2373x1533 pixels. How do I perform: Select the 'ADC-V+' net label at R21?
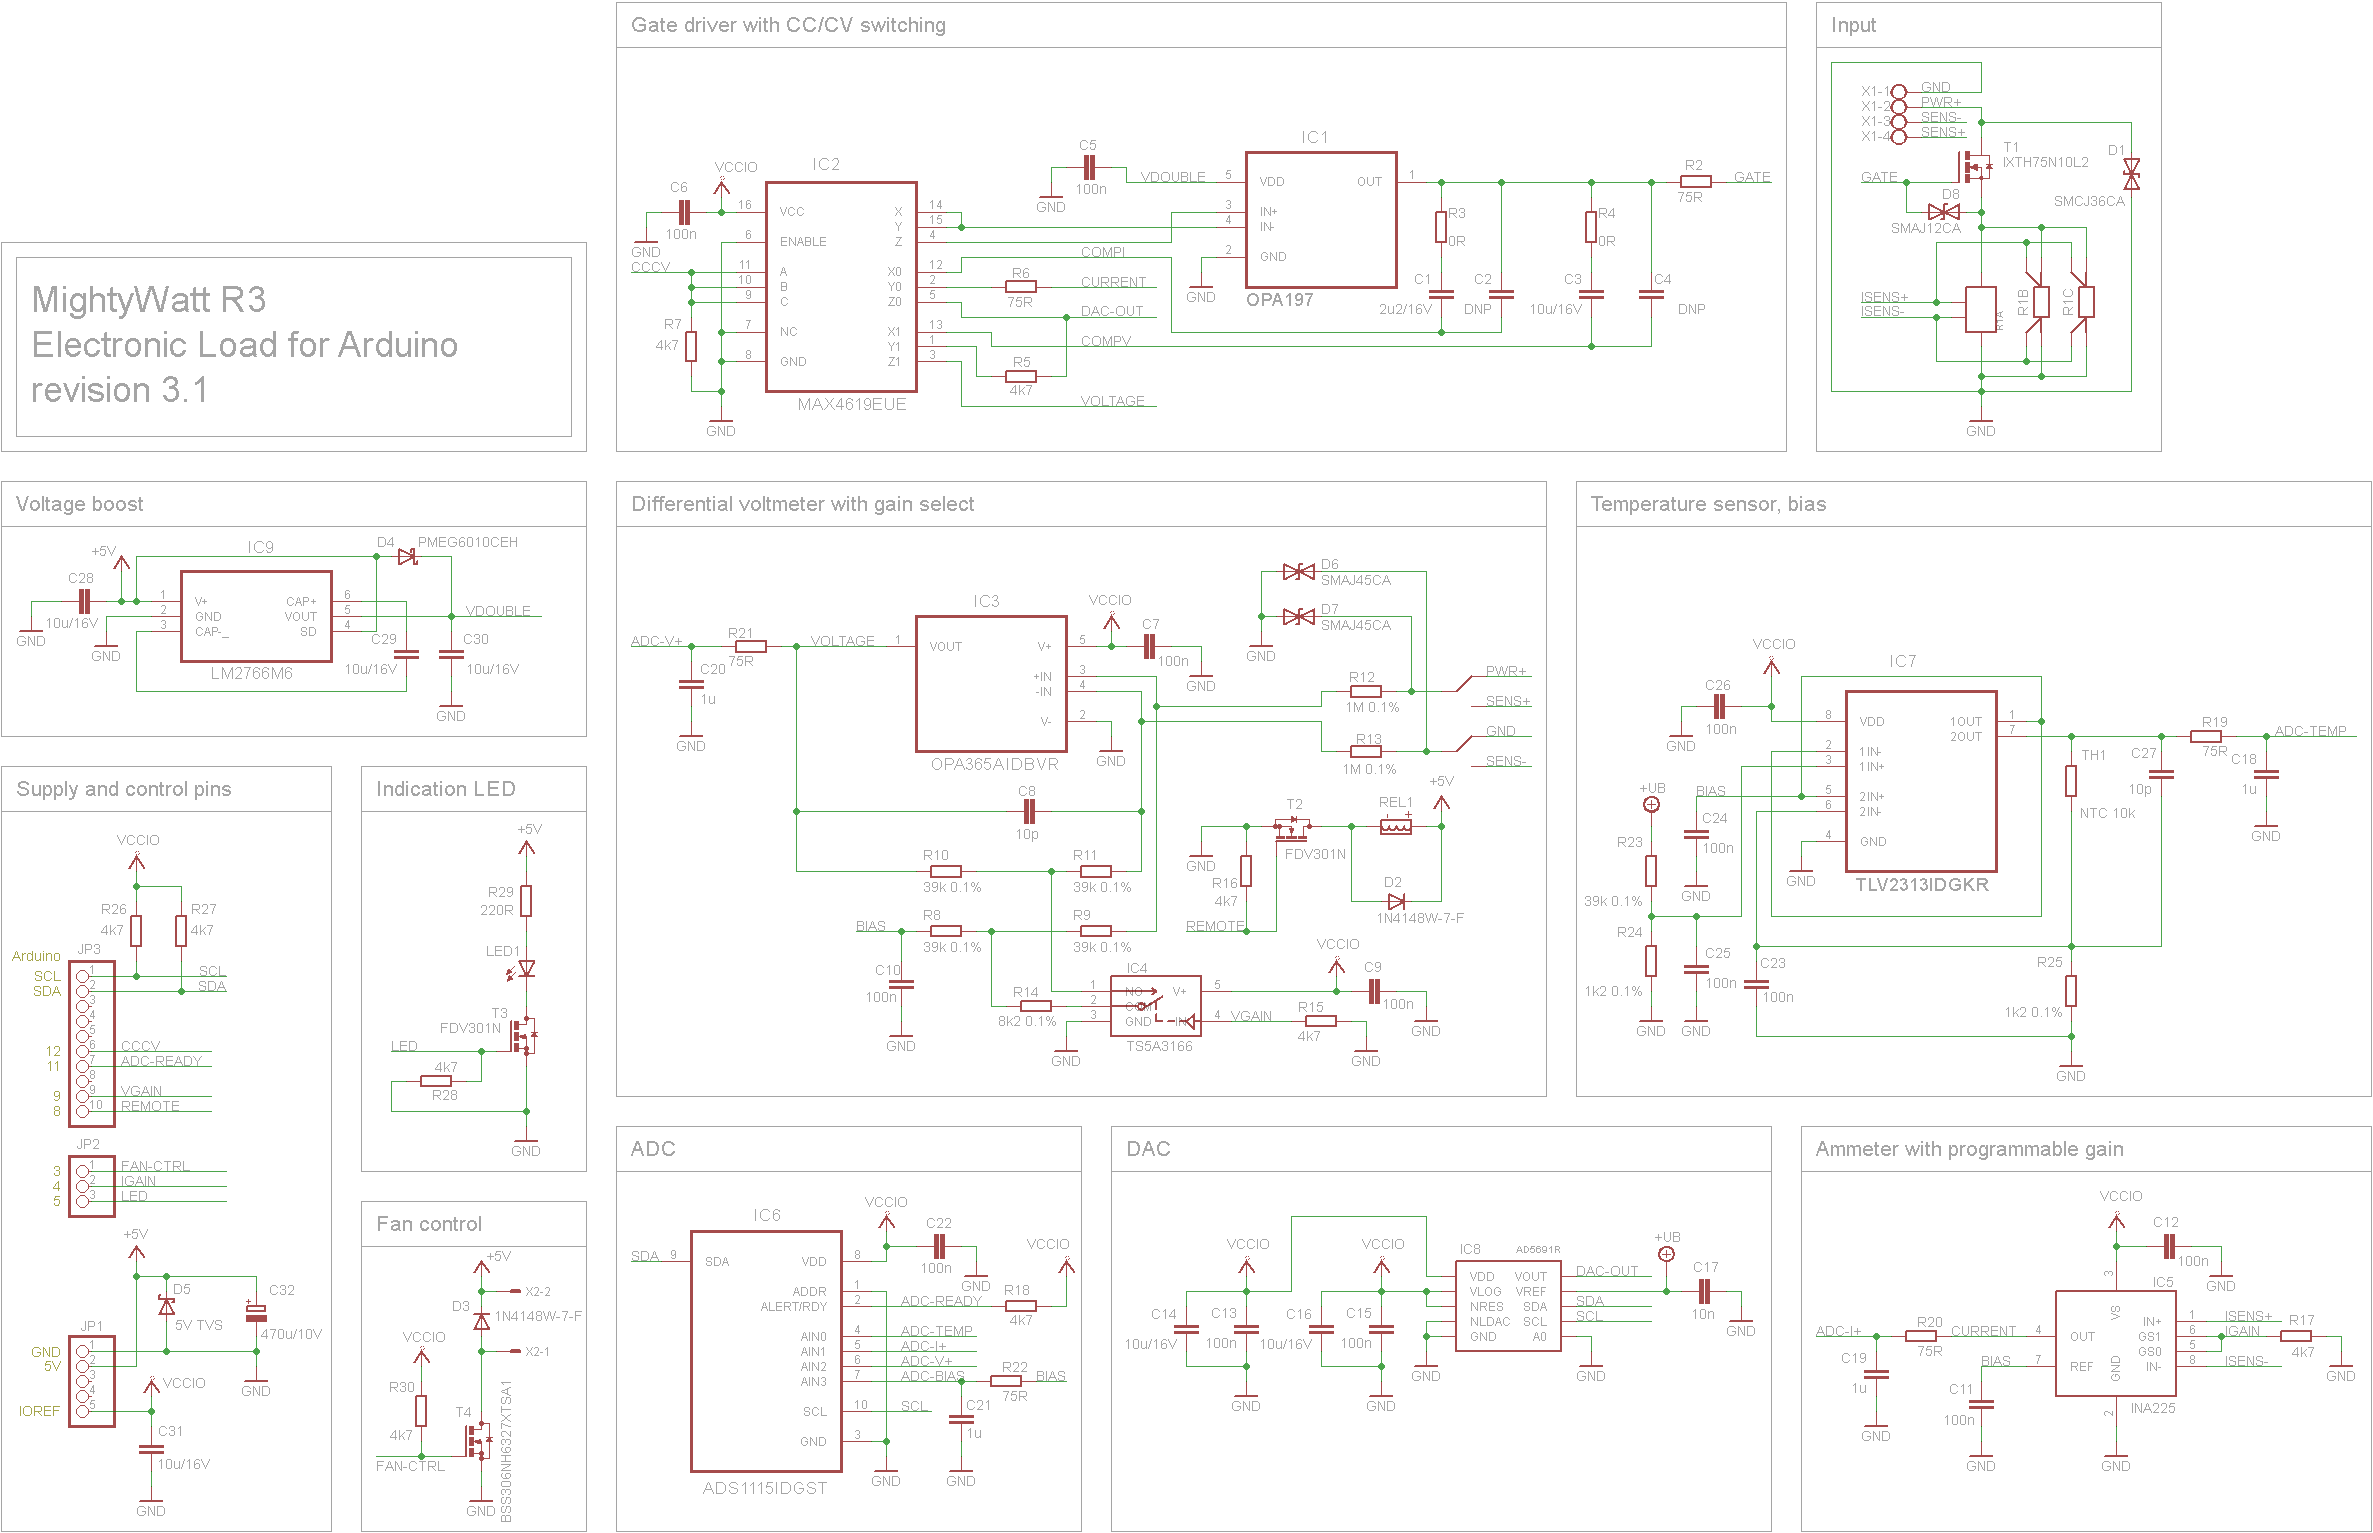656,641
